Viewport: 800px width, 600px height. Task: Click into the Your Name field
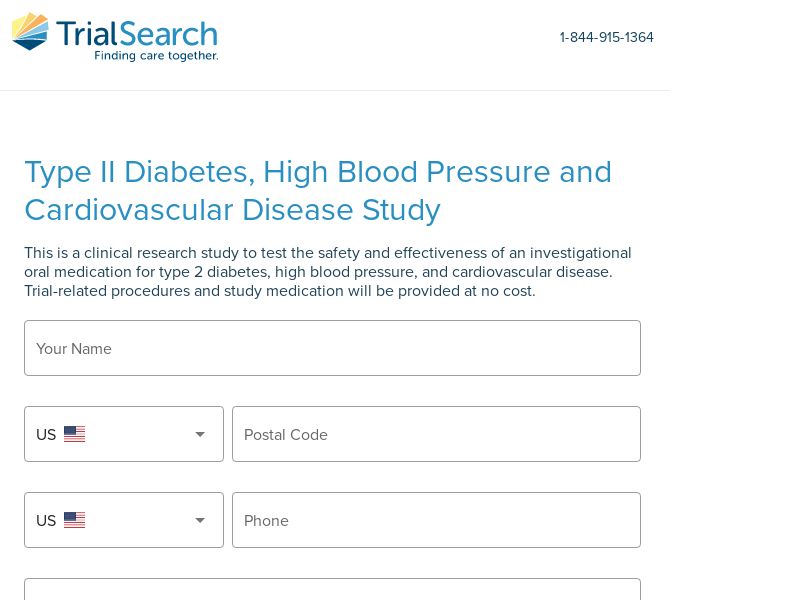(x=332, y=348)
